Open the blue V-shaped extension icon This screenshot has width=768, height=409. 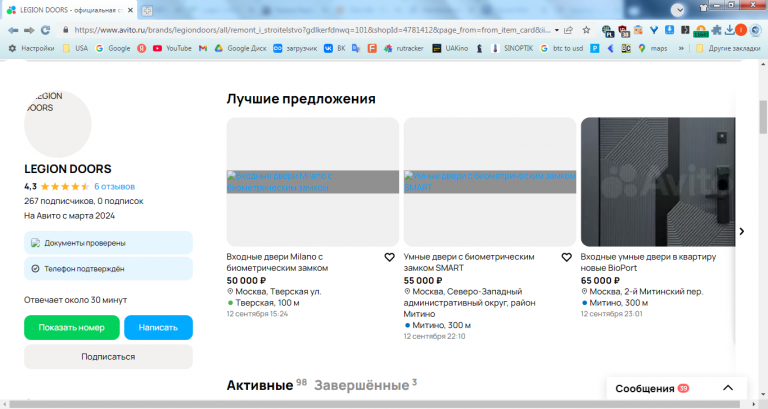[654, 30]
